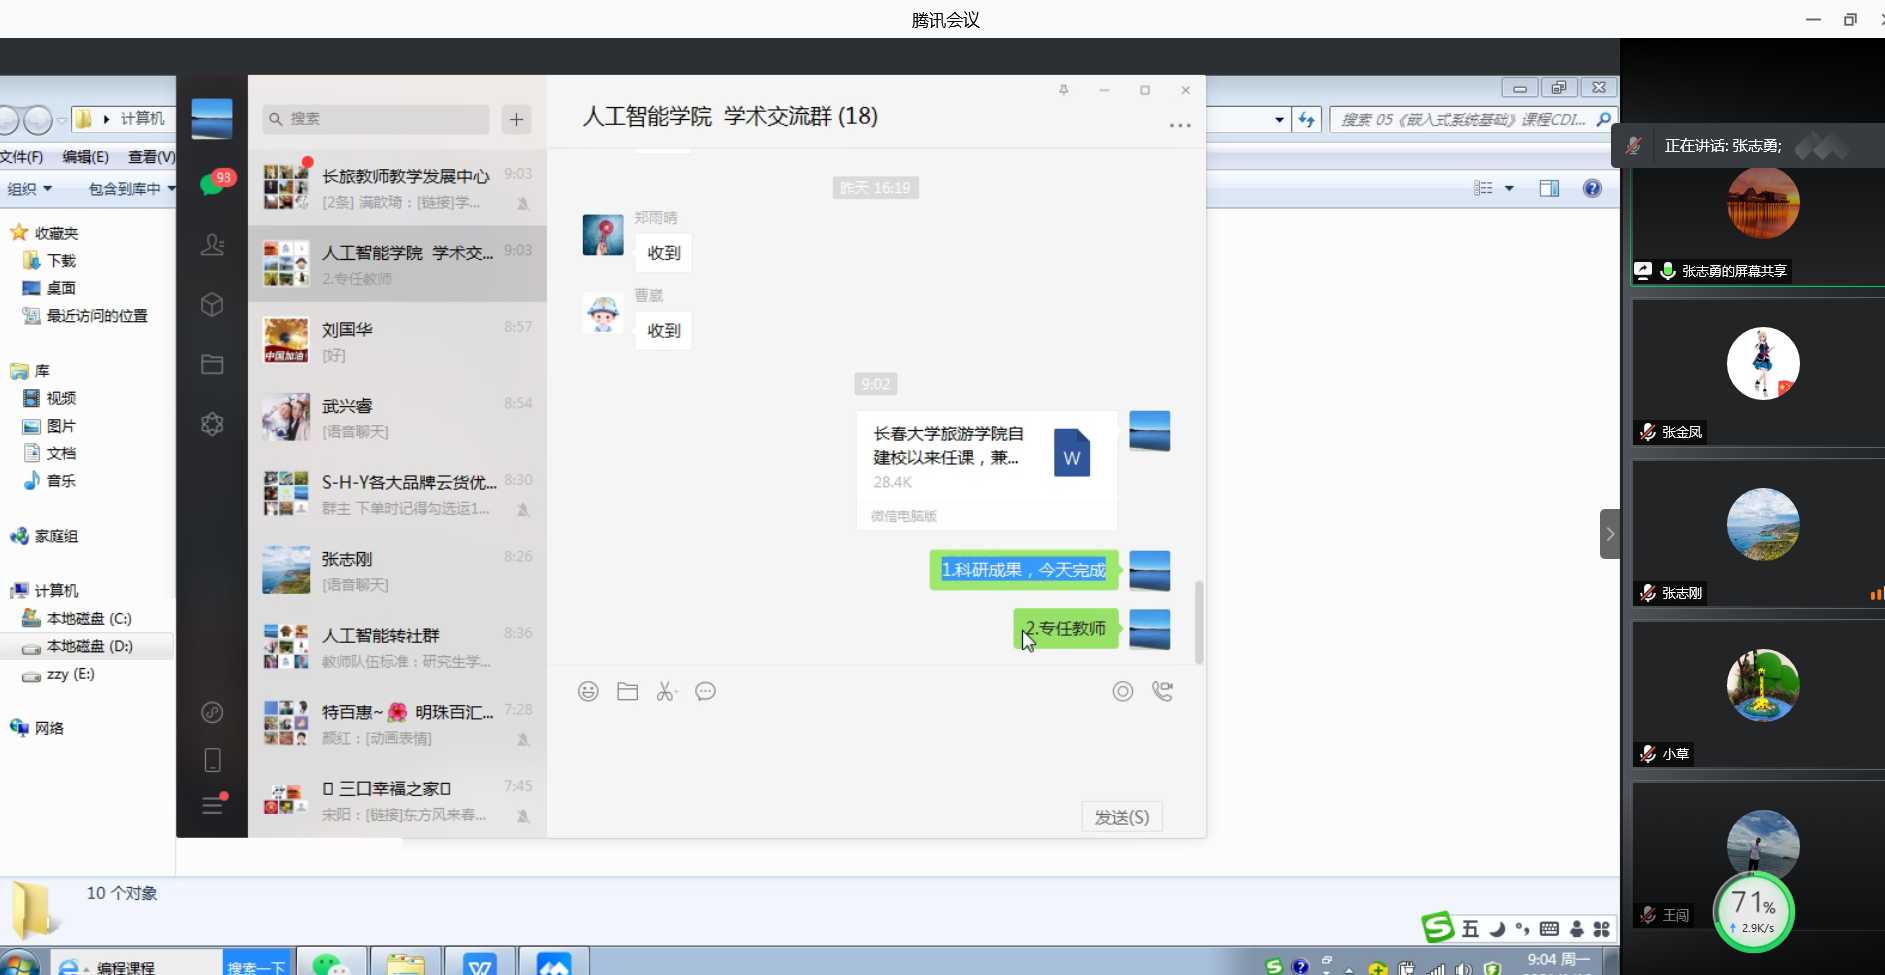The height and width of the screenshot is (975, 1885).
Task: Open WeChat phone icon in sidebar
Action: pos(212,761)
